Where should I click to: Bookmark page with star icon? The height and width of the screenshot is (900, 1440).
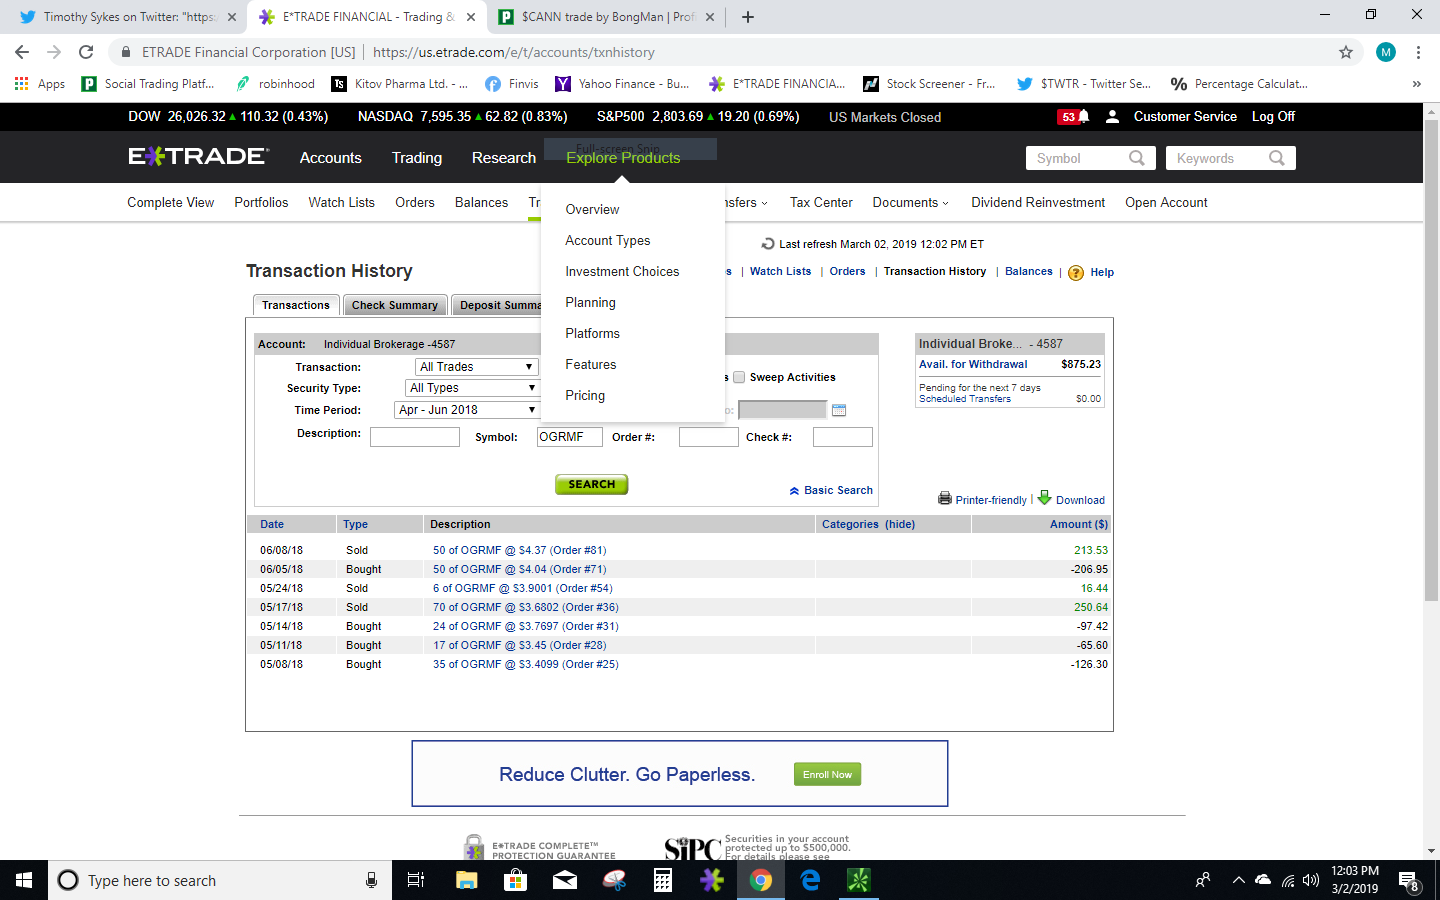click(x=1346, y=52)
